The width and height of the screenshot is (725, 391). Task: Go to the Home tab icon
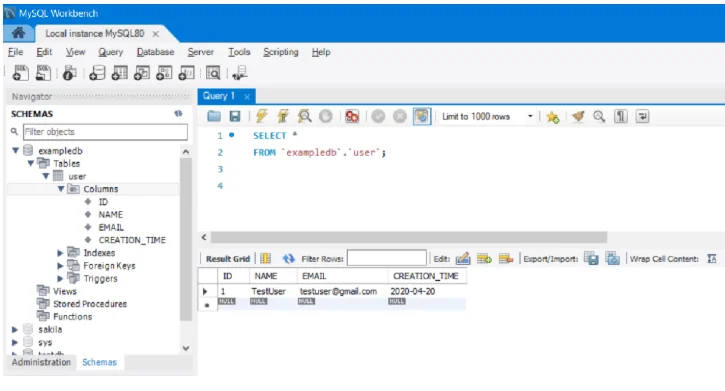click(x=18, y=33)
